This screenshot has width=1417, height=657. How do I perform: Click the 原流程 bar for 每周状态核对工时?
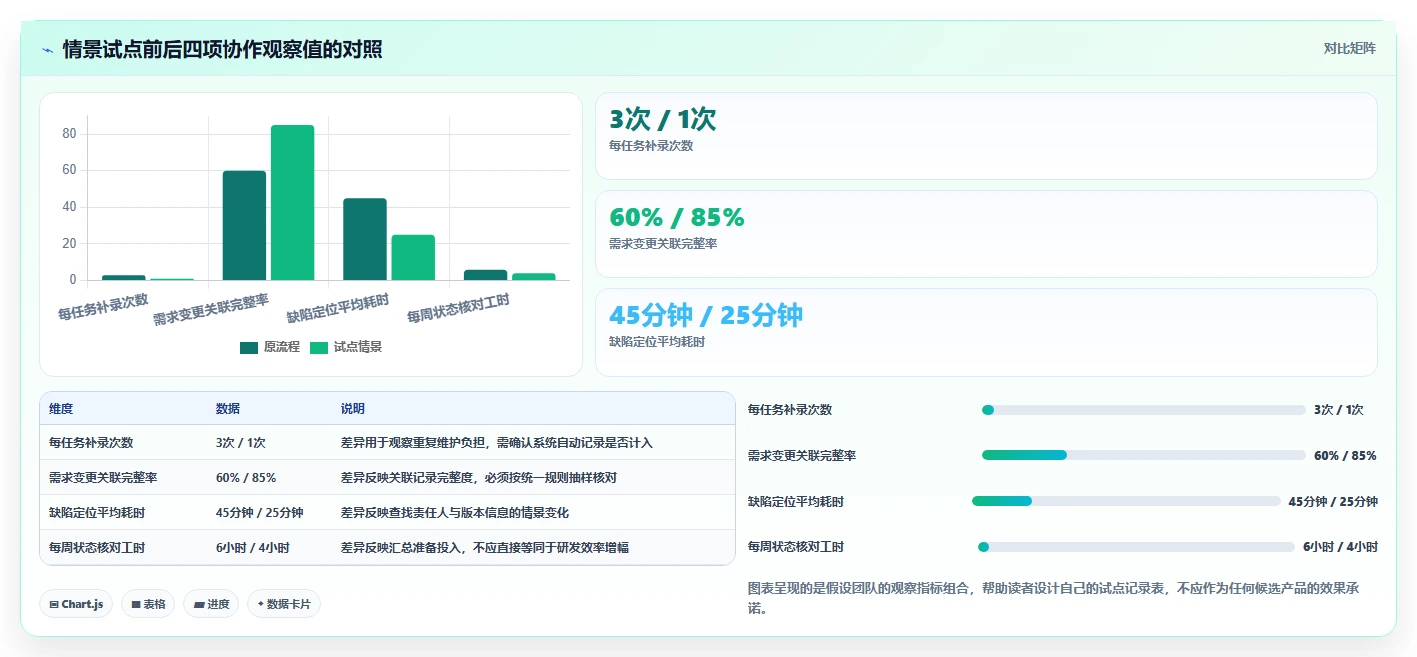(485, 275)
